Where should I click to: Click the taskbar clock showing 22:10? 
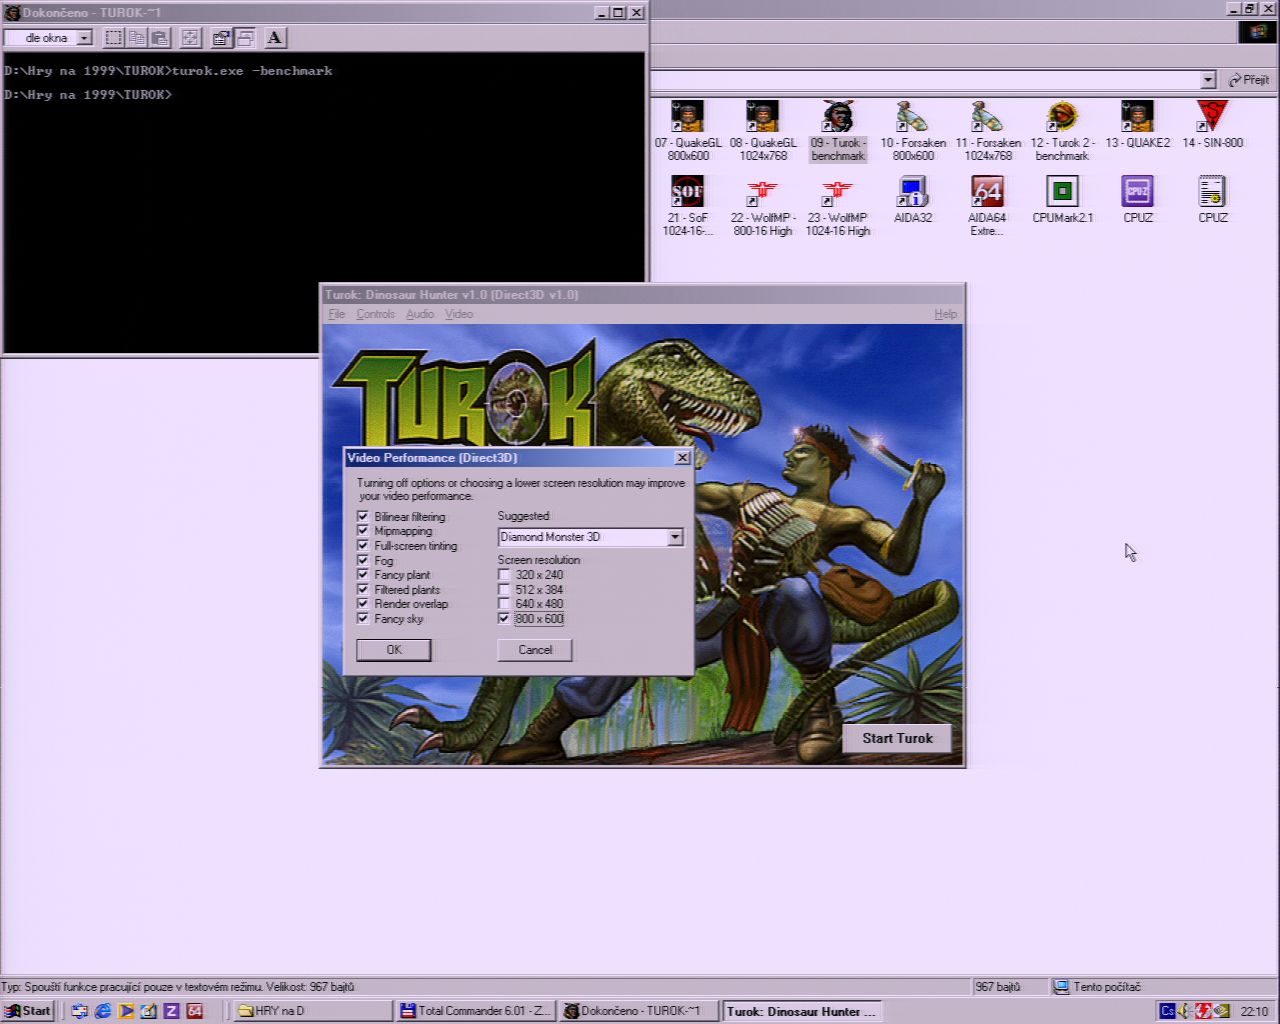coord(1254,1011)
